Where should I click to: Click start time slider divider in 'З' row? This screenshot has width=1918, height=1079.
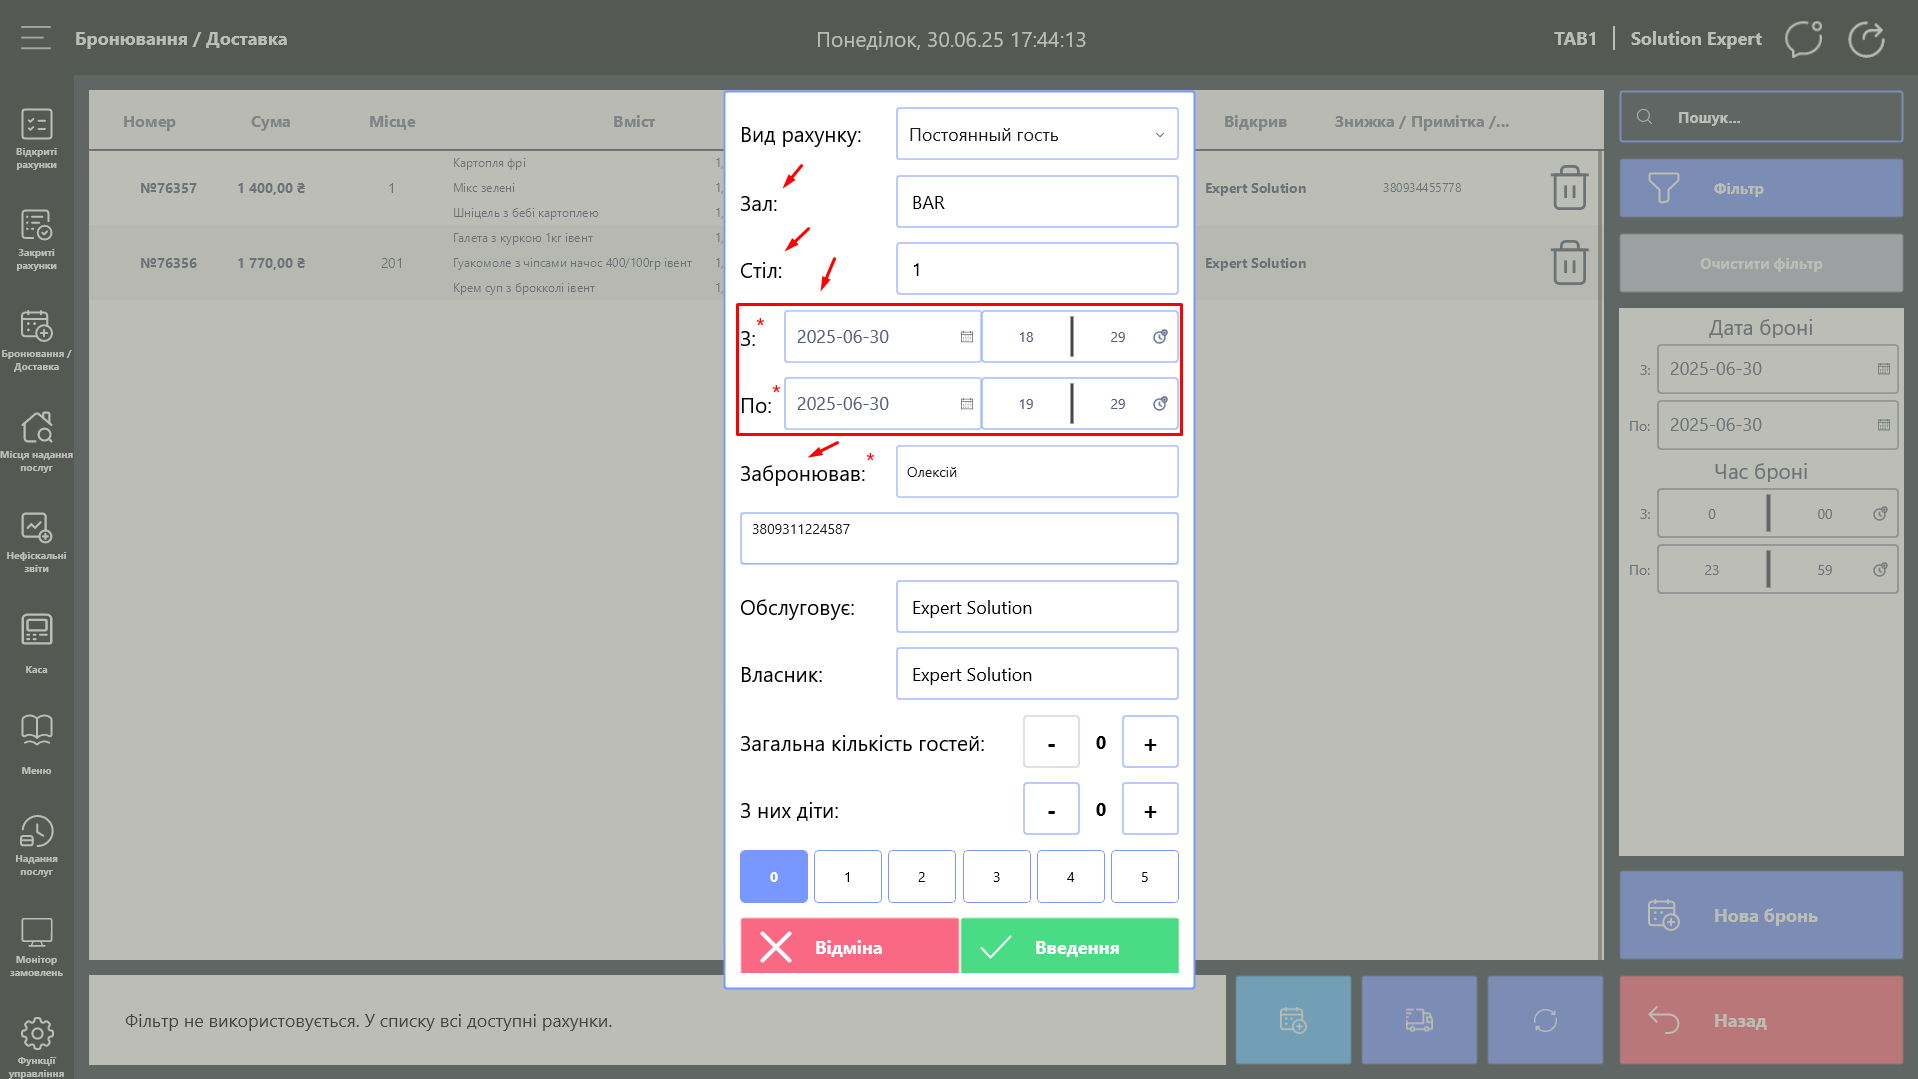pos(1072,337)
